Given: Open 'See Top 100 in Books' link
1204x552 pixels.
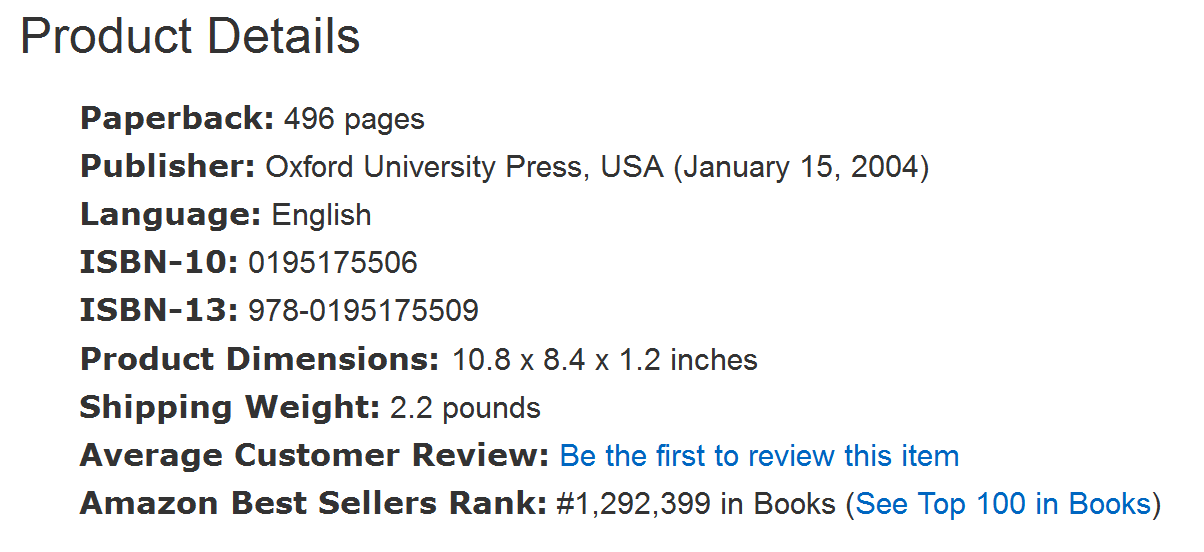Looking at the screenshot, I should click(x=1003, y=503).
